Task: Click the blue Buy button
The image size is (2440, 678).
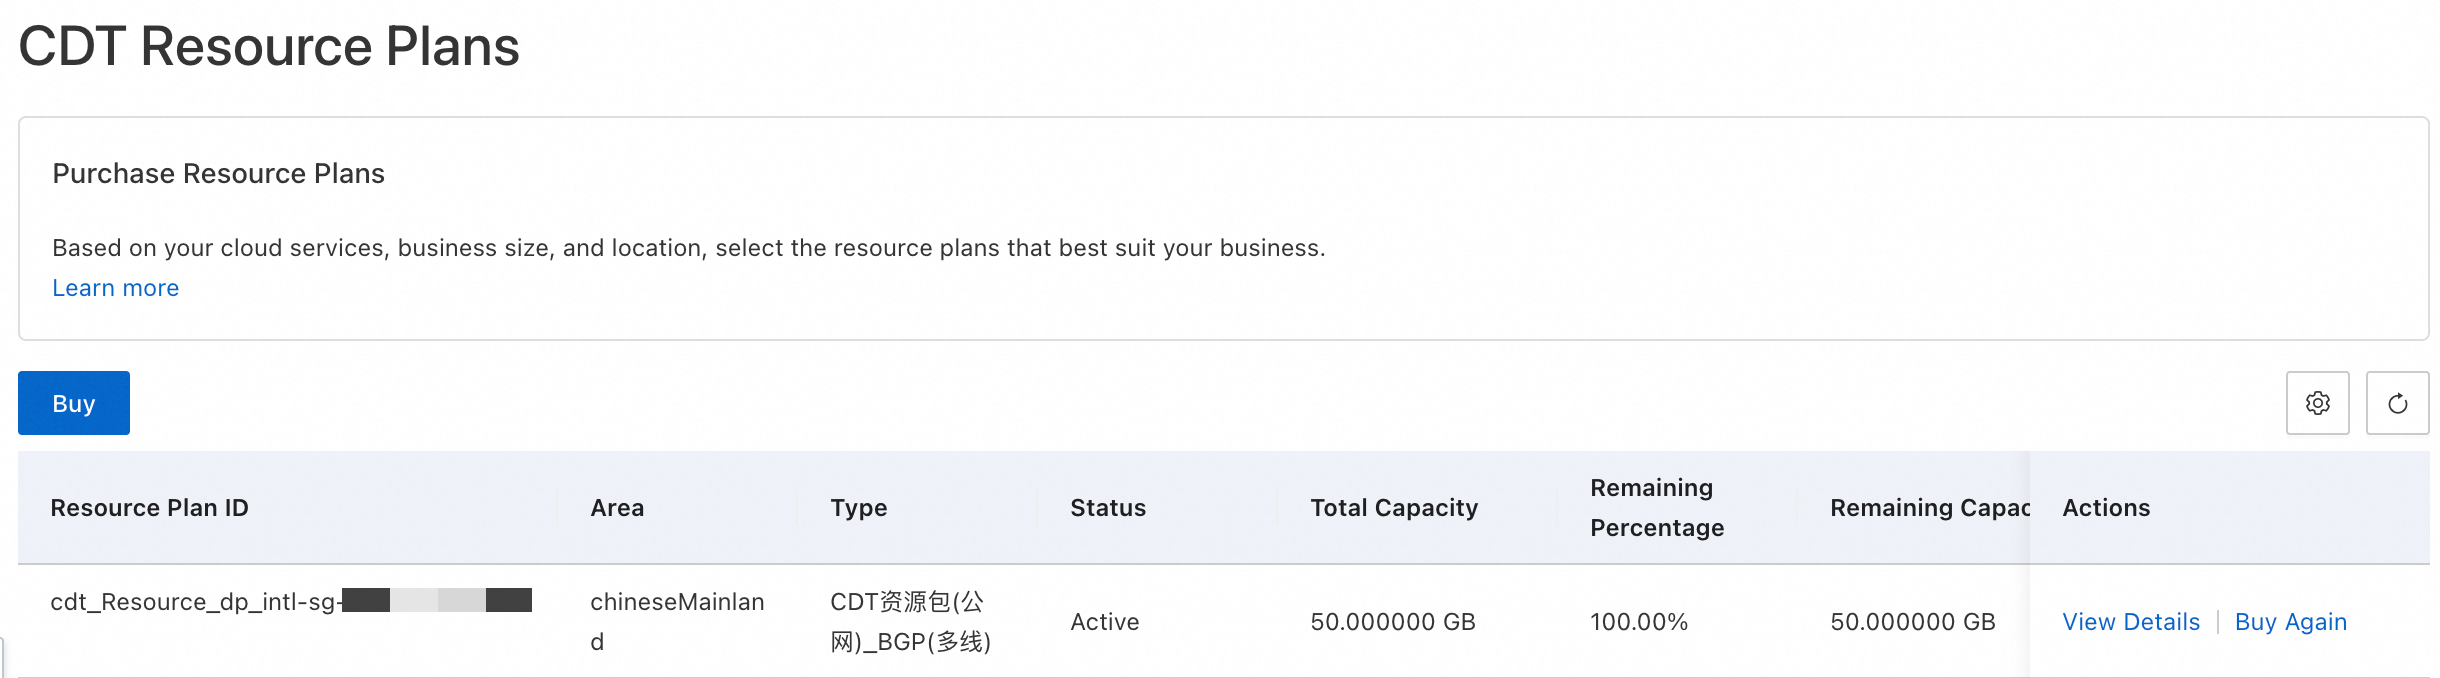Action: 74,403
